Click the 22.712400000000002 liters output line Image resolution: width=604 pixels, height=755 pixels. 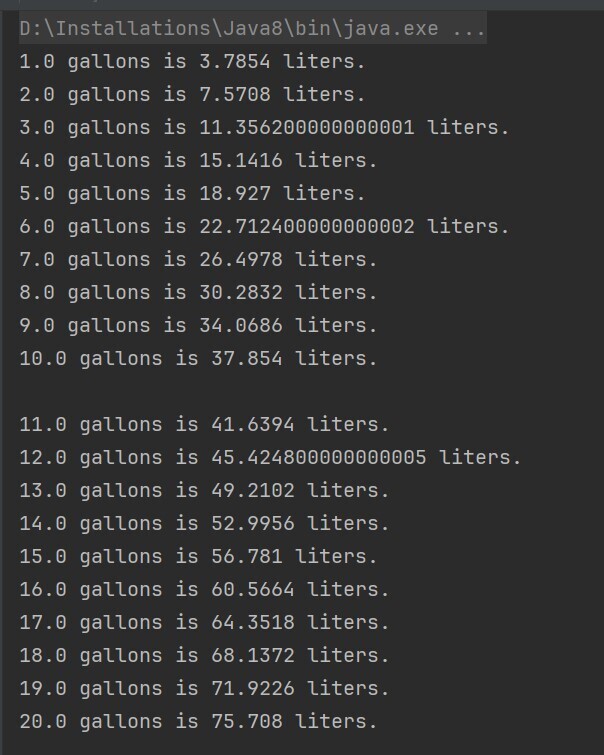264,227
